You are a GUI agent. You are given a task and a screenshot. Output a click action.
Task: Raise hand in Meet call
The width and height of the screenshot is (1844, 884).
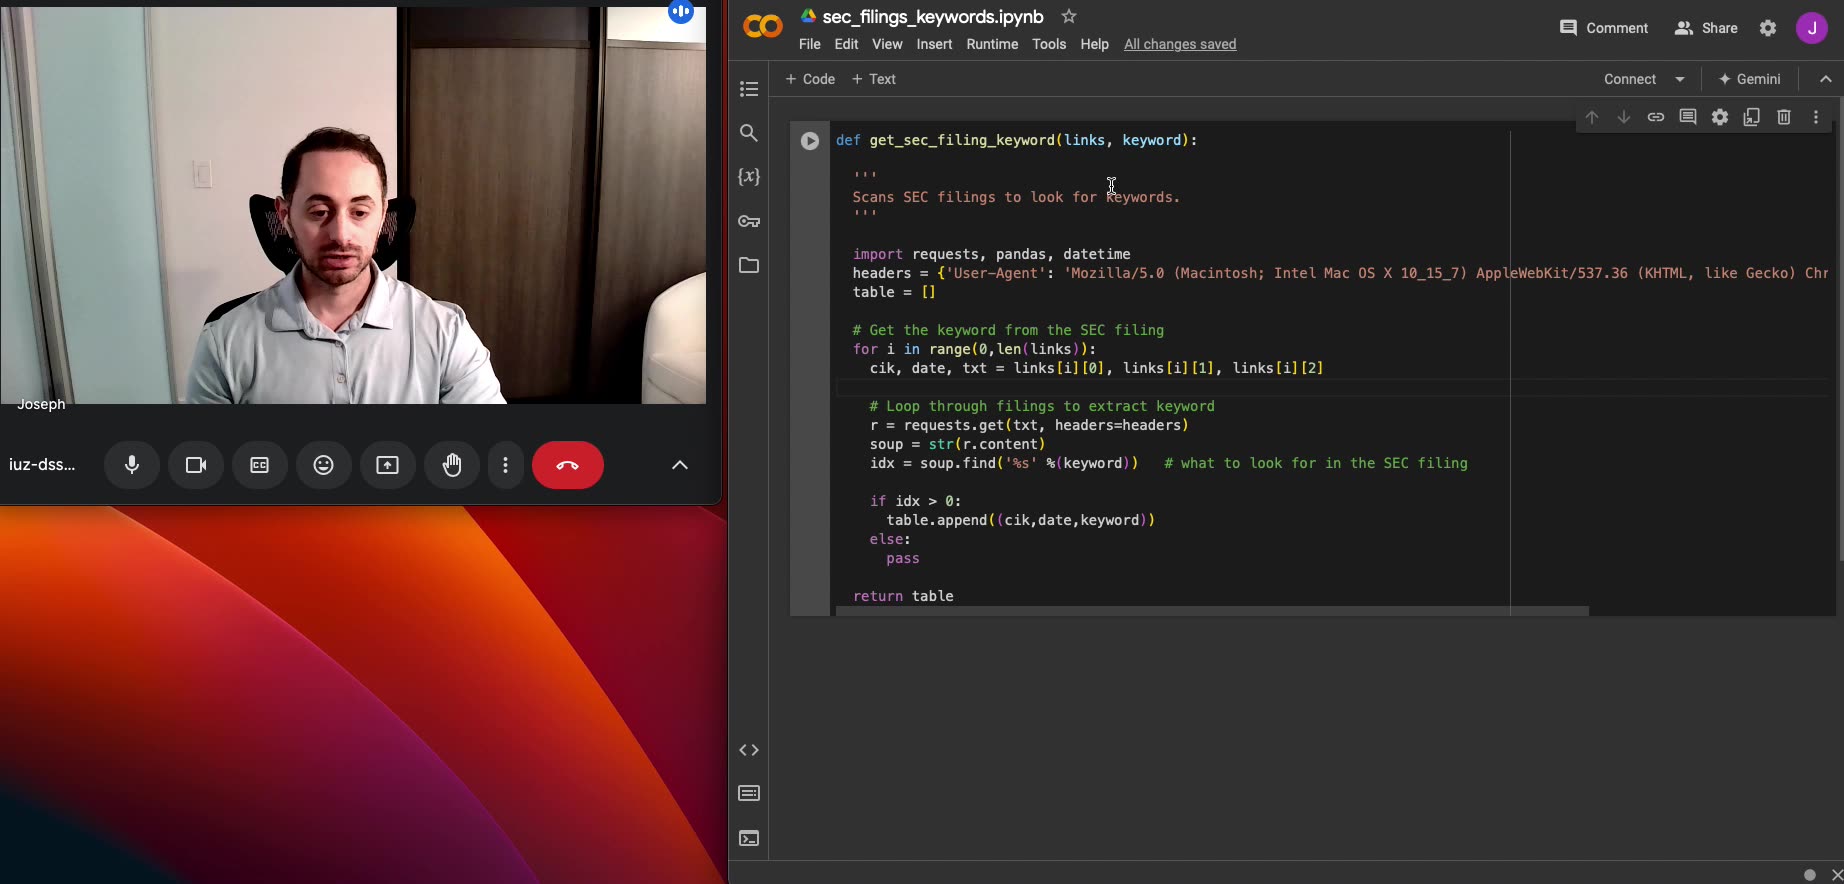452,465
